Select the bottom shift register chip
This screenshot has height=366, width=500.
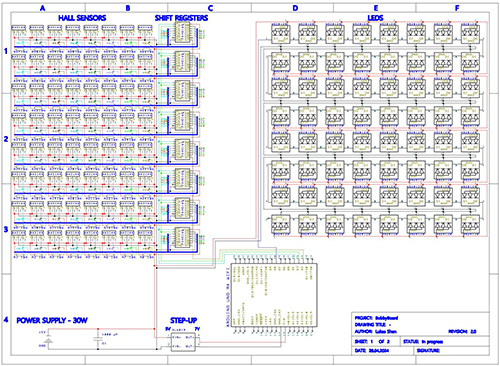182,237
